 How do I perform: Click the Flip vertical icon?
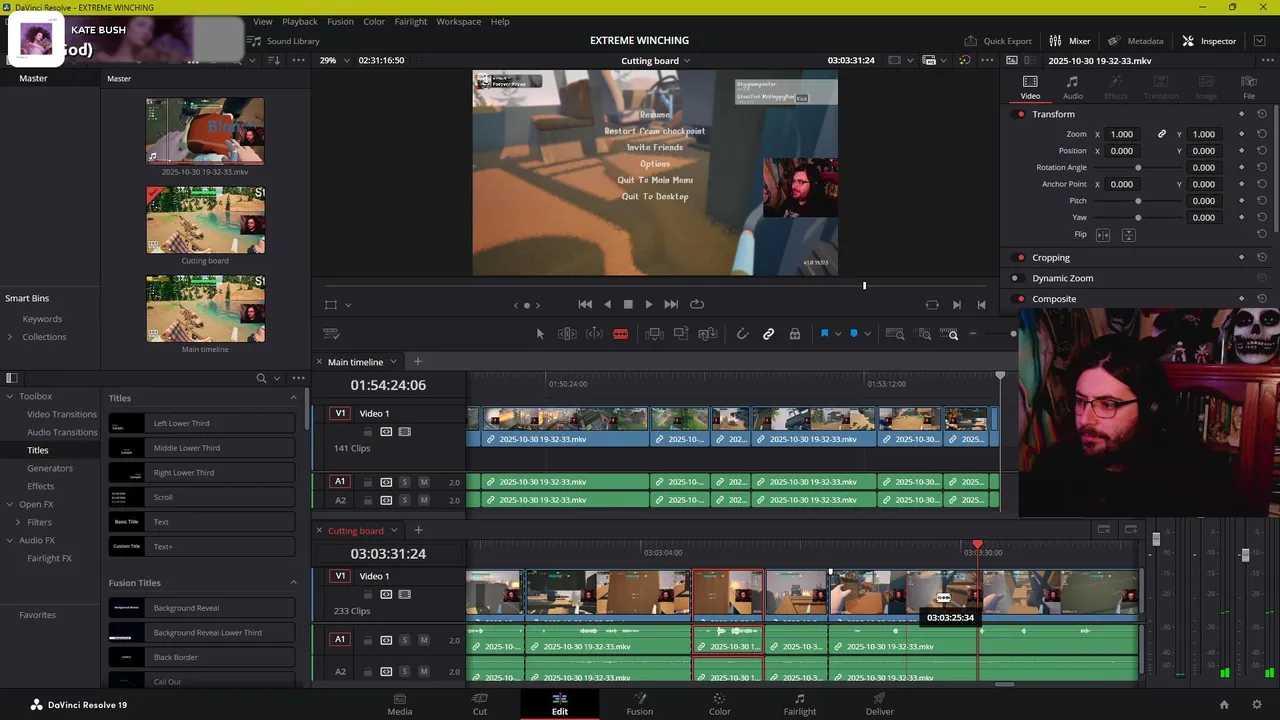(x=1128, y=234)
